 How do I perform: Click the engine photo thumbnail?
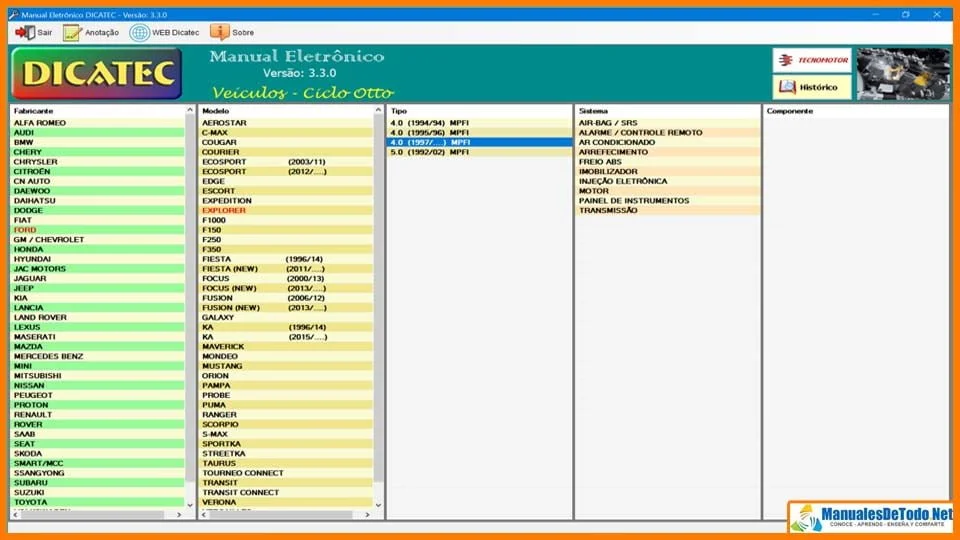(903, 74)
